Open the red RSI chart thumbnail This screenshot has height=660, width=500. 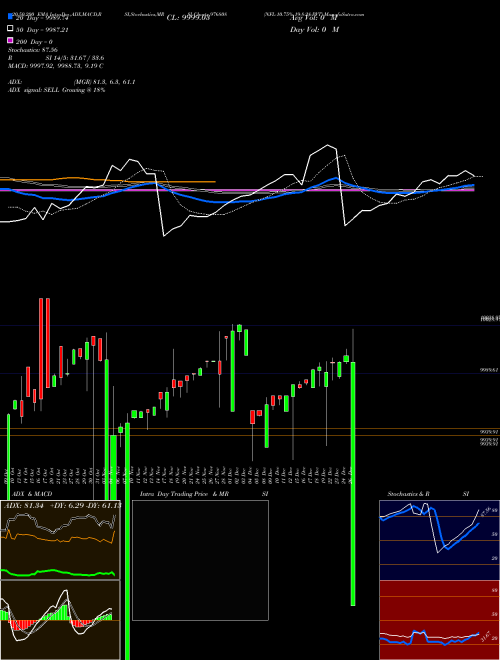[439, 620]
